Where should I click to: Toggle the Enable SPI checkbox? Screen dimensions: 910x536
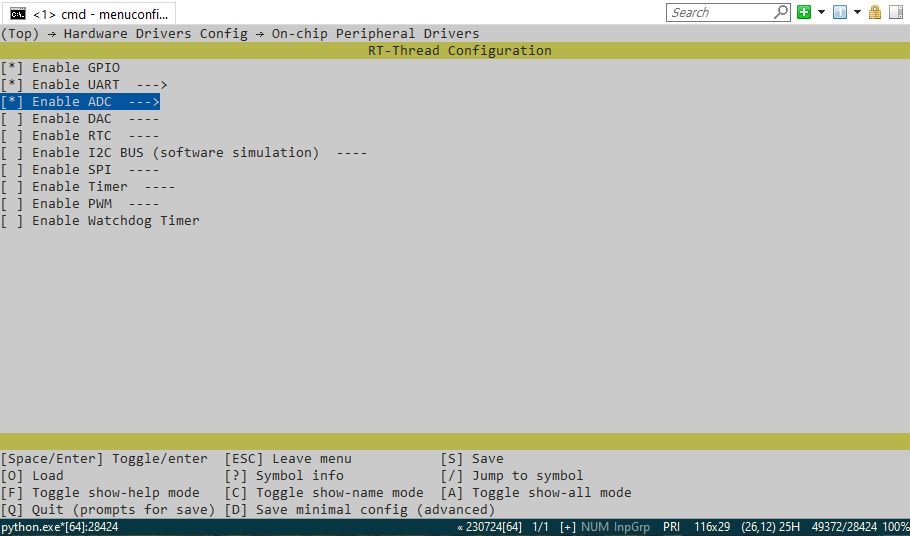coord(12,170)
